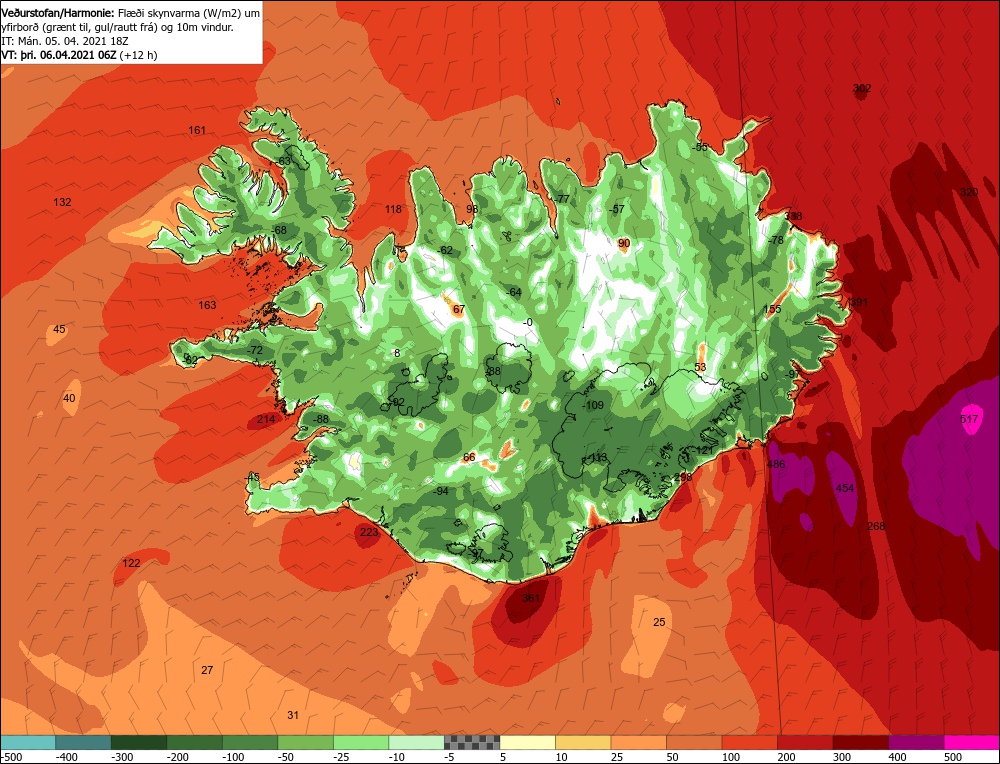Click the -55 value in northeast Iceland

700,147
